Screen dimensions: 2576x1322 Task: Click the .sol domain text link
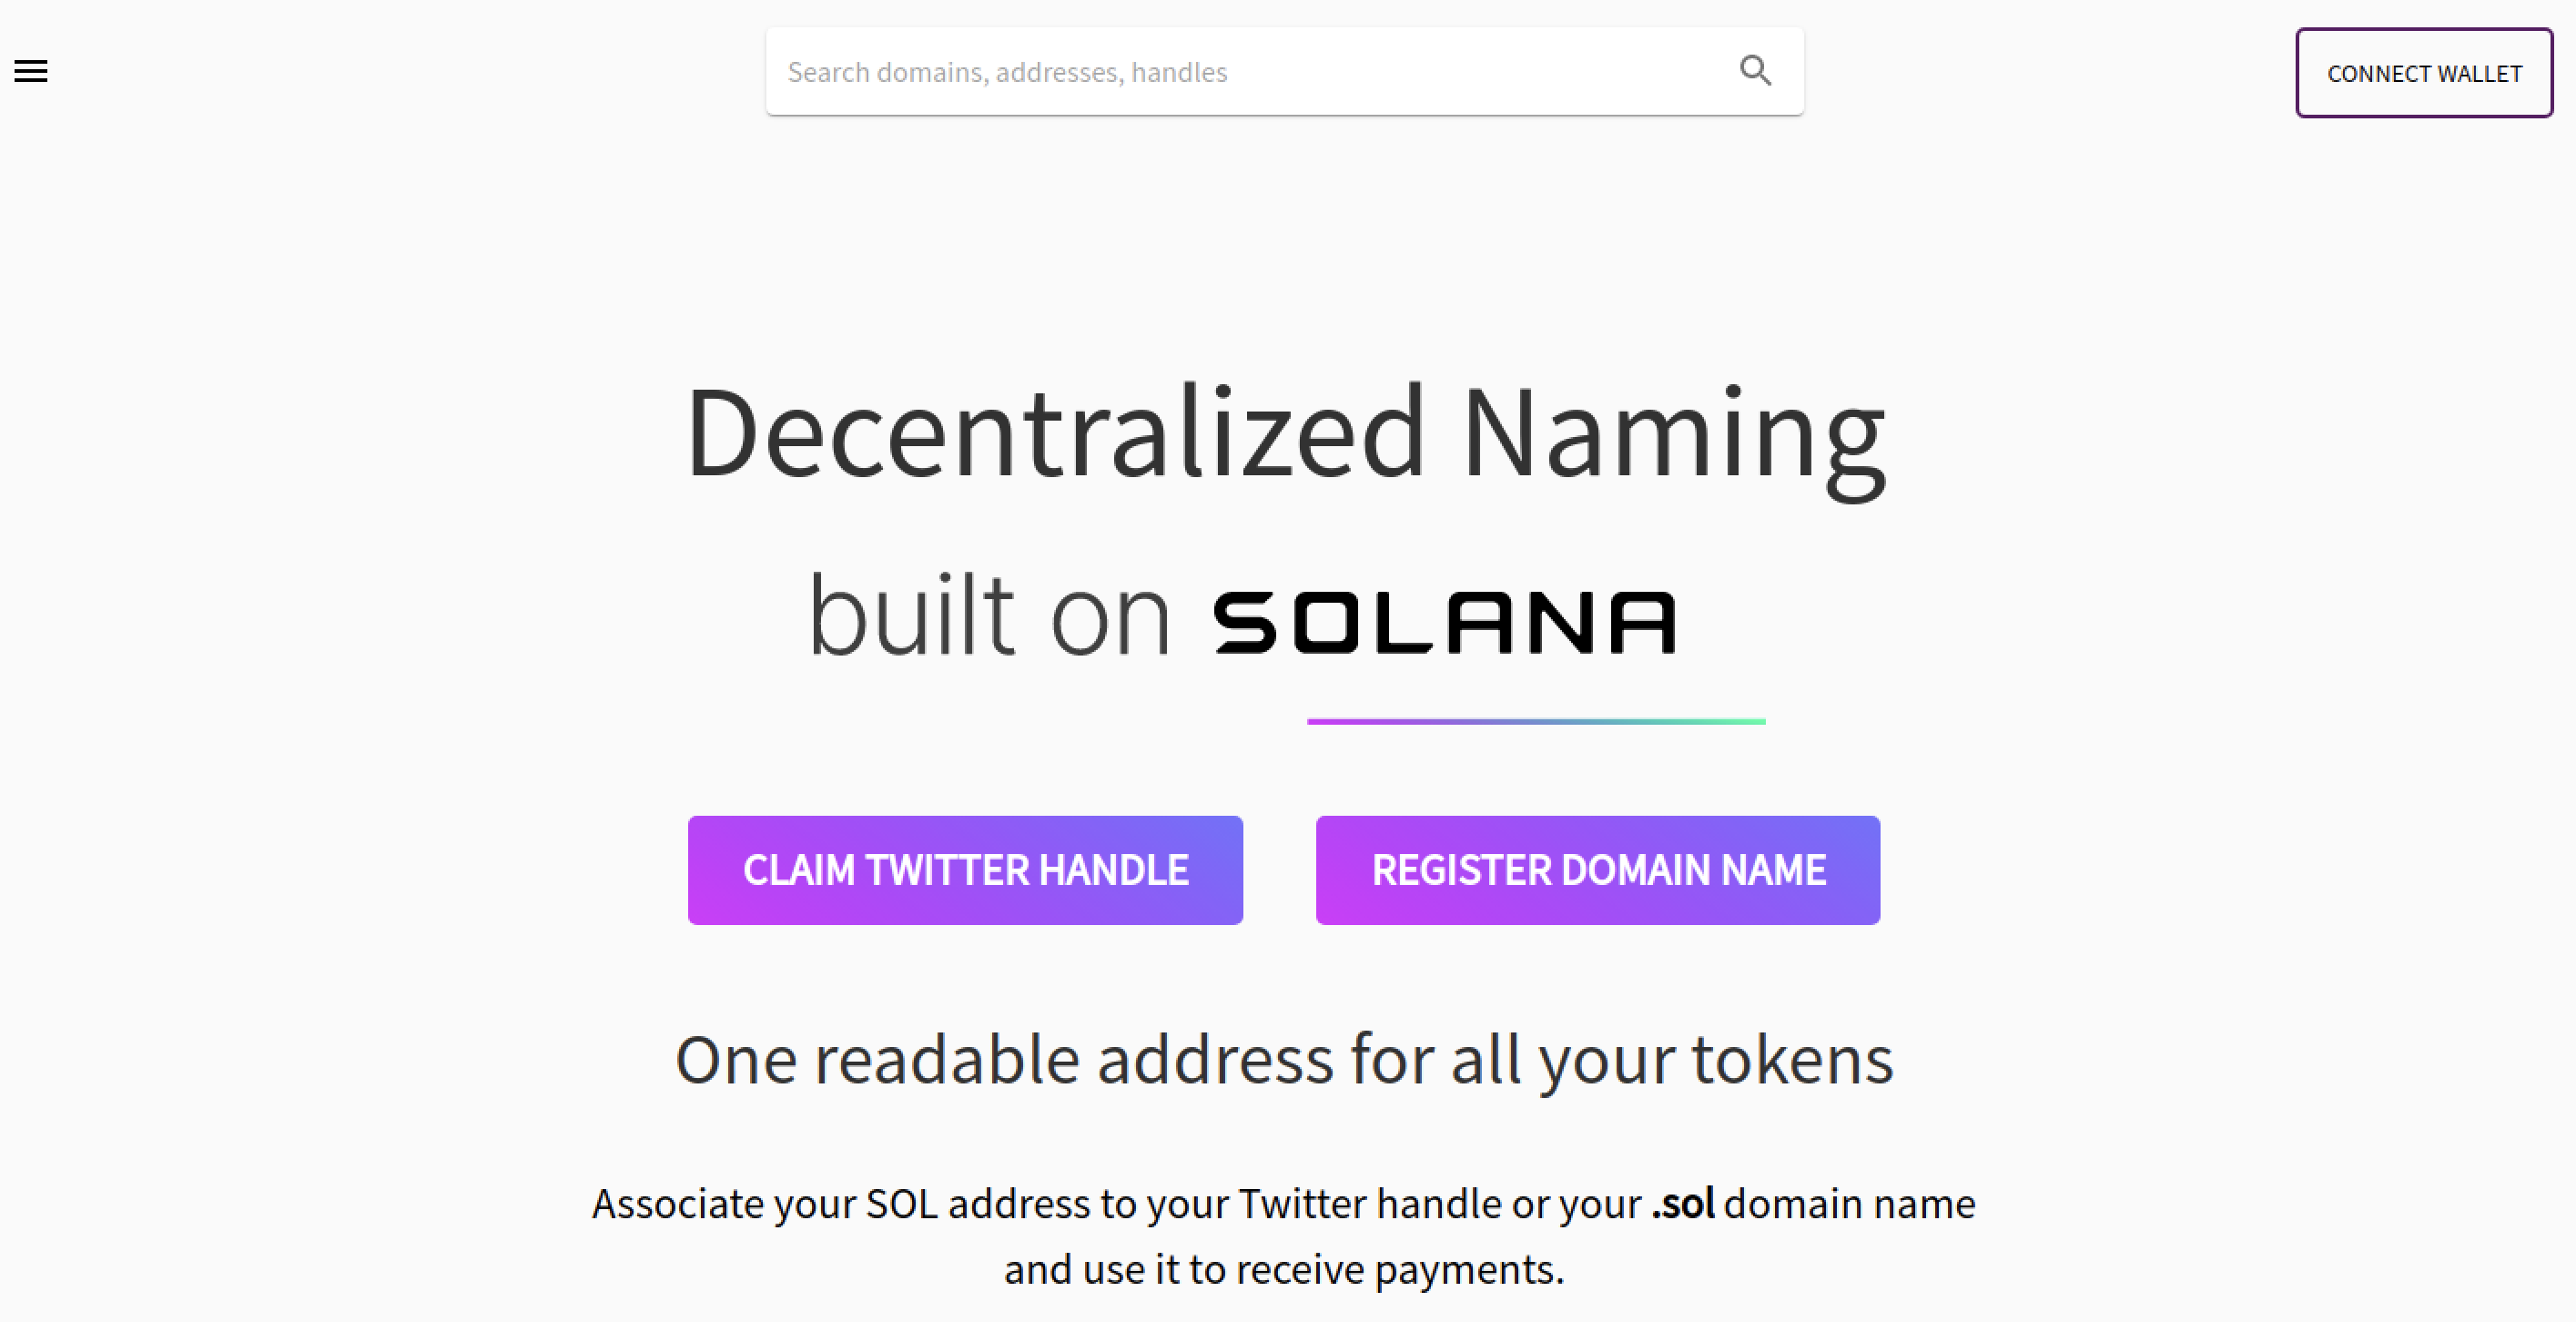pyautogui.click(x=1683, y=1204)
